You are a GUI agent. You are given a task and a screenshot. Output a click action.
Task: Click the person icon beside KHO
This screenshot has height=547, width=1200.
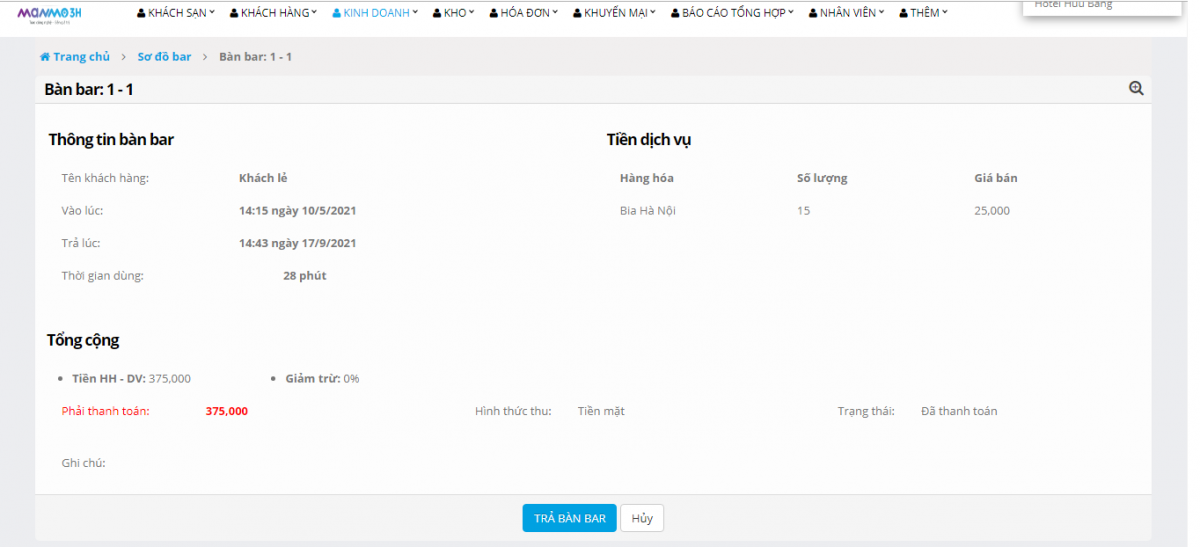click(437, 14)
